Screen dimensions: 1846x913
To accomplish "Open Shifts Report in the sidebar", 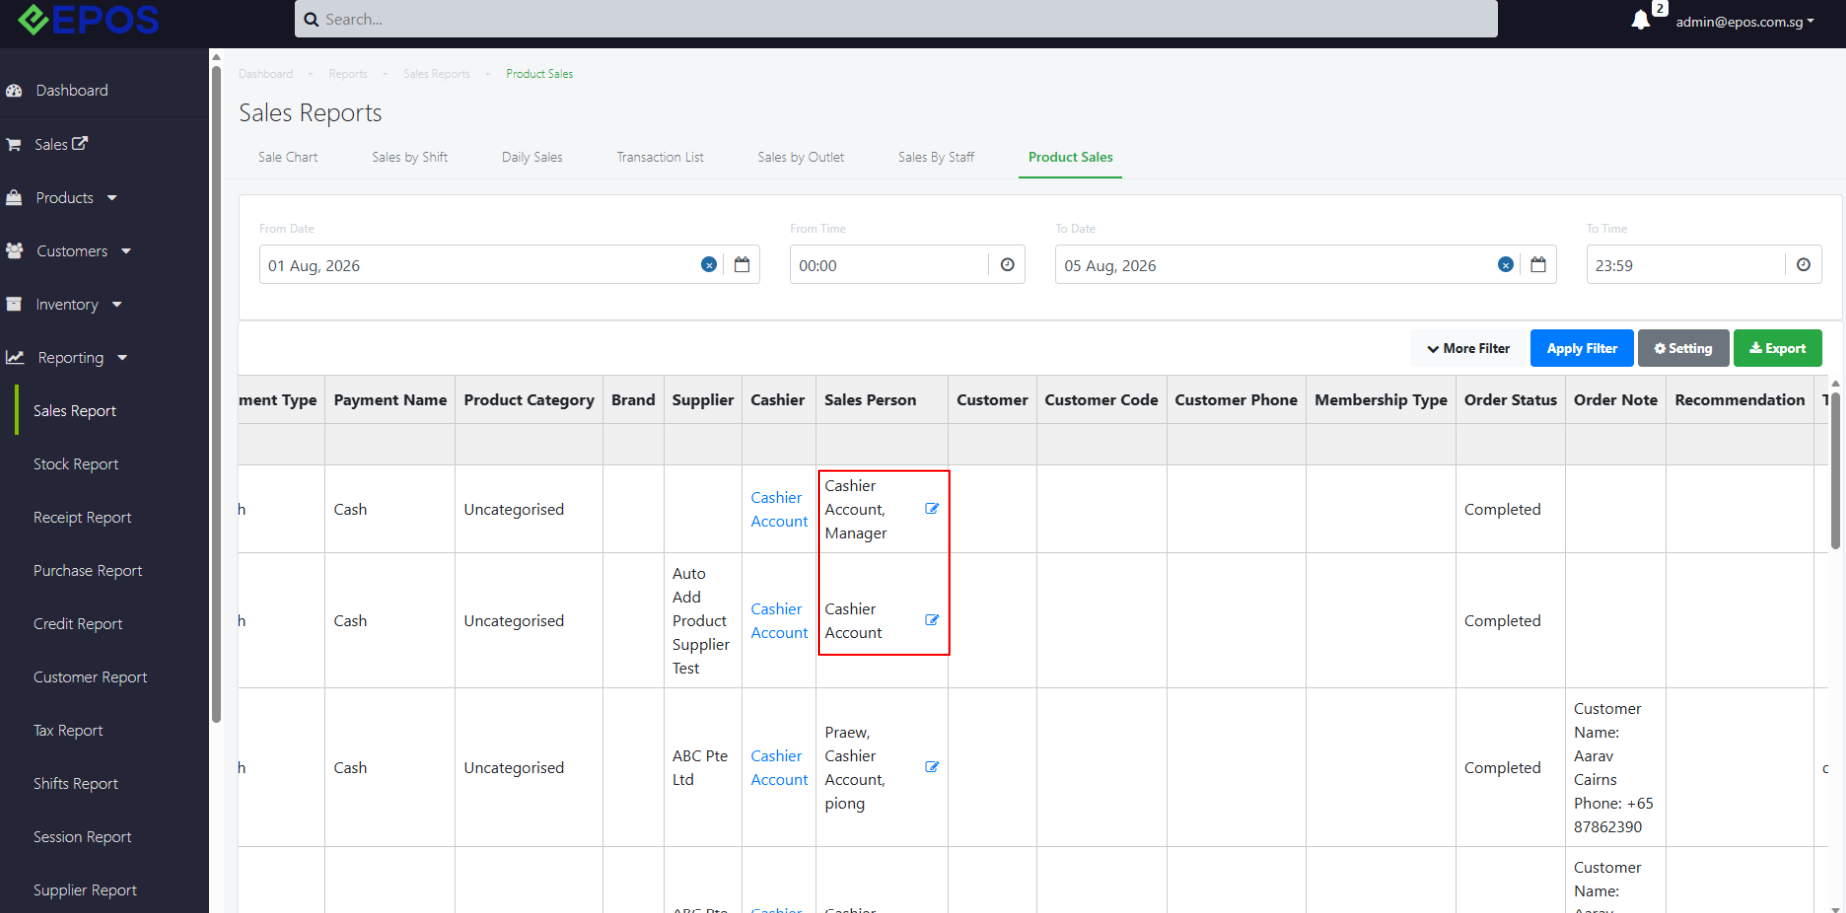I will 76,784.
